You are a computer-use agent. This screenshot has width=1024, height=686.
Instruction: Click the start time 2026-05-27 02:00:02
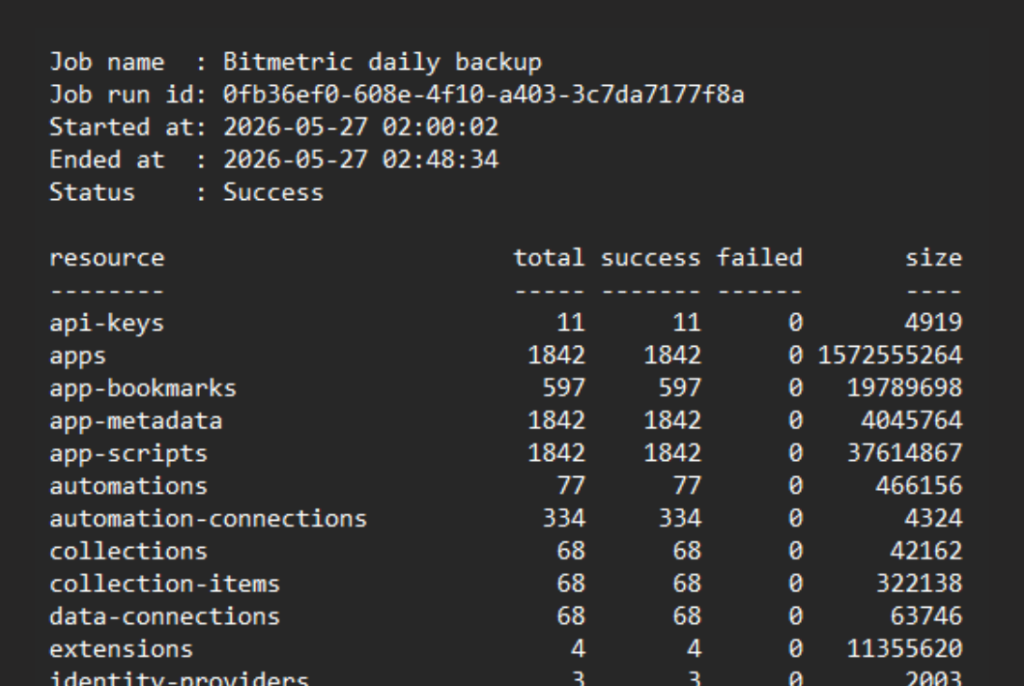[x=360, y=127]
